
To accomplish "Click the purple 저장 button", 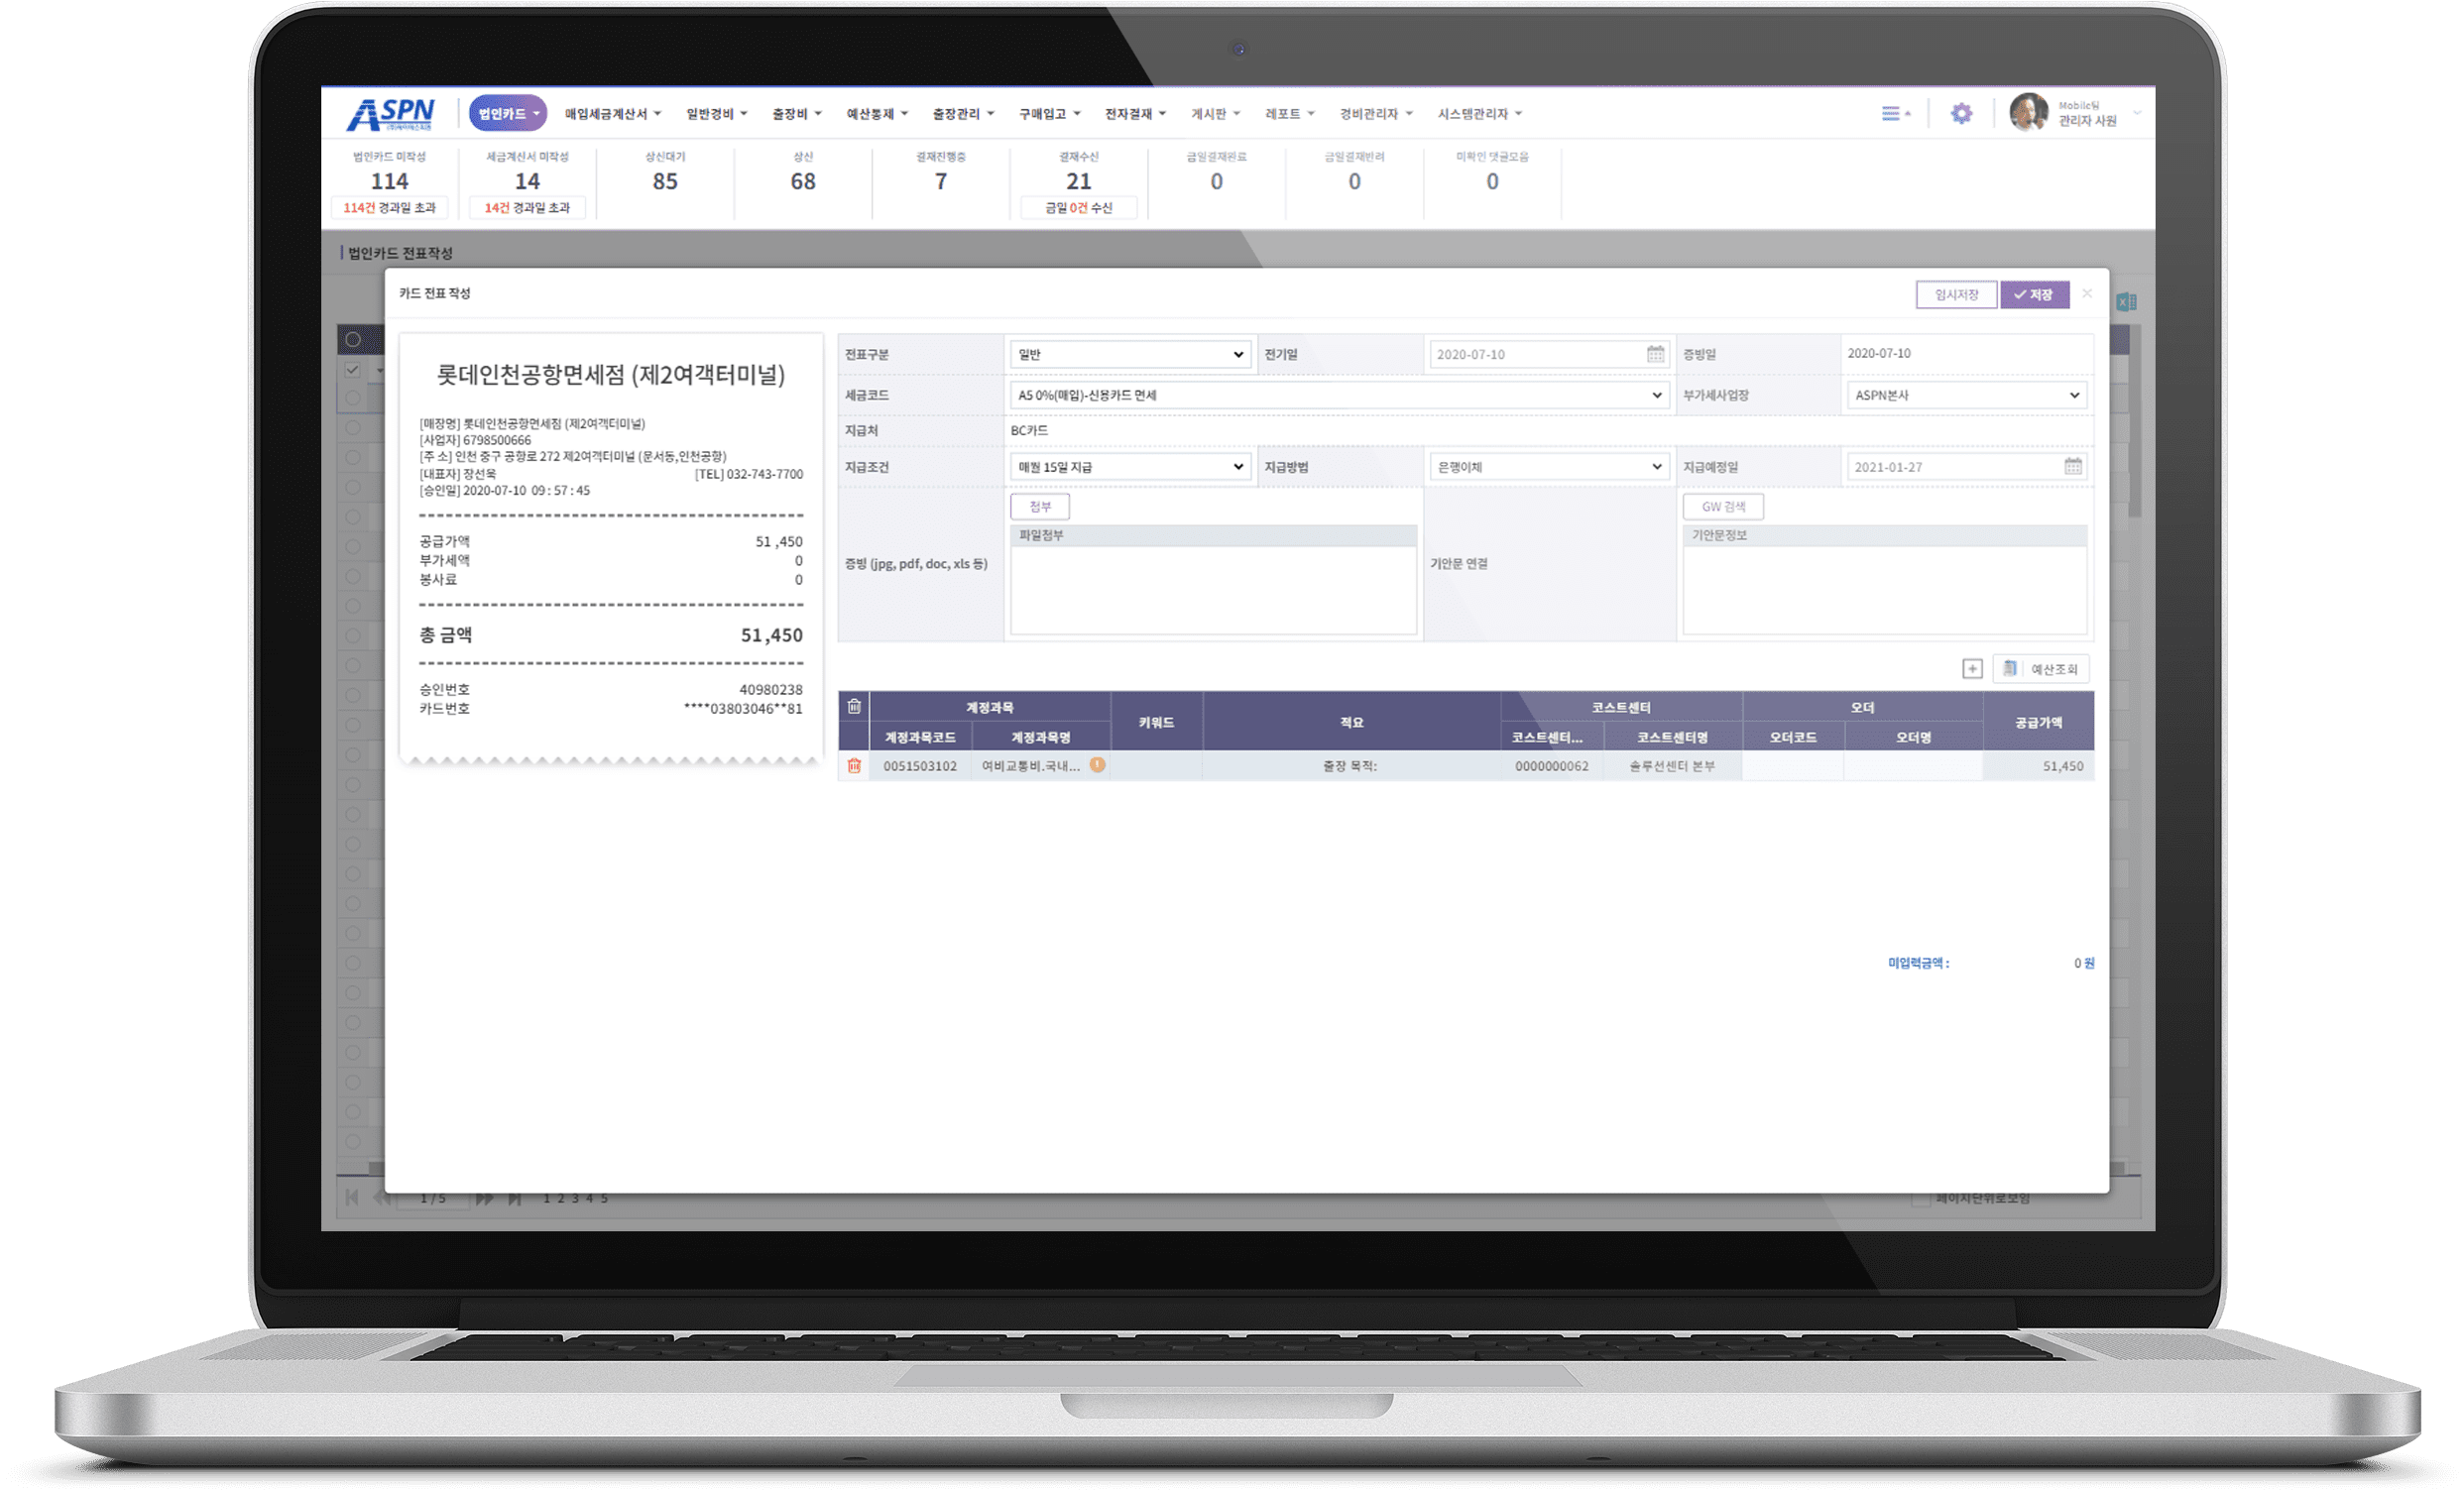I will [x=2034, y=295].
